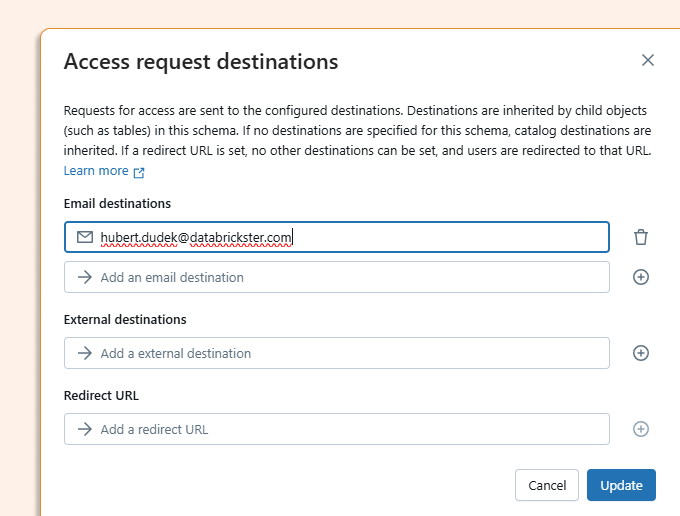Click the 'Email destinations' section label
Image resolution: width=680 pixels, height=516 pixels.
coord(117,204)
